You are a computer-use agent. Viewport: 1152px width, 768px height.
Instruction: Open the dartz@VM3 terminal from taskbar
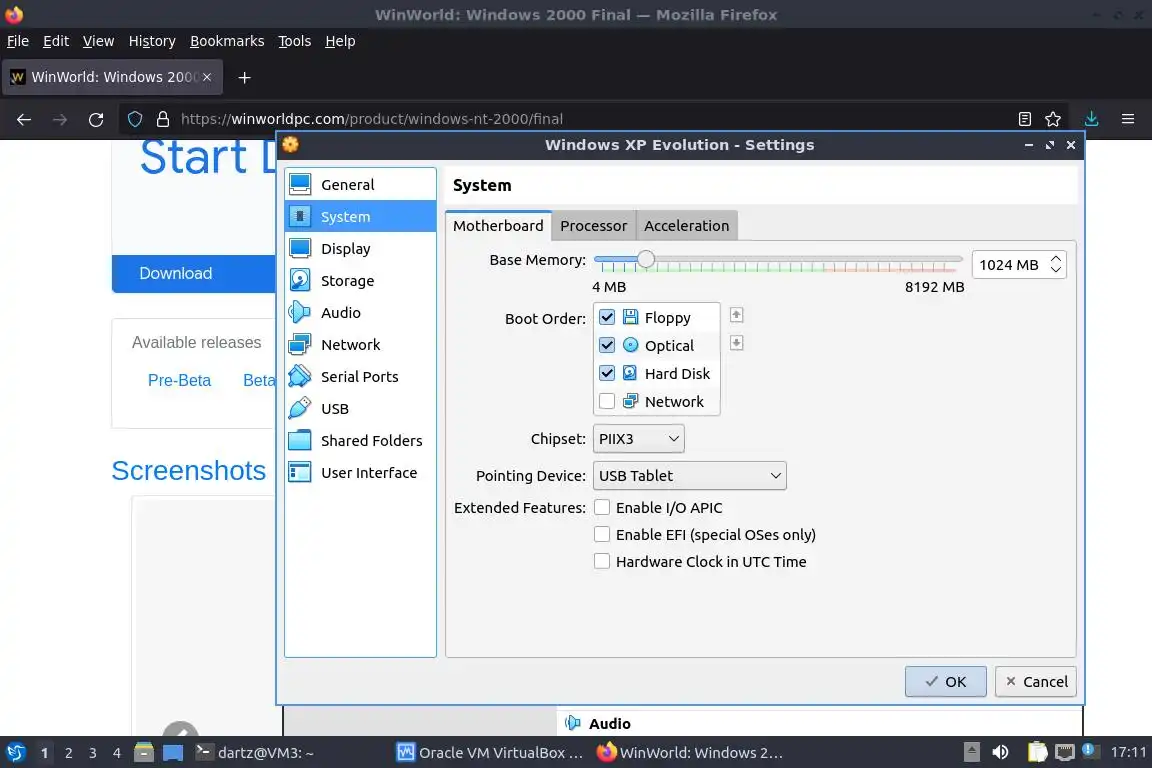(x=255, y=753)
